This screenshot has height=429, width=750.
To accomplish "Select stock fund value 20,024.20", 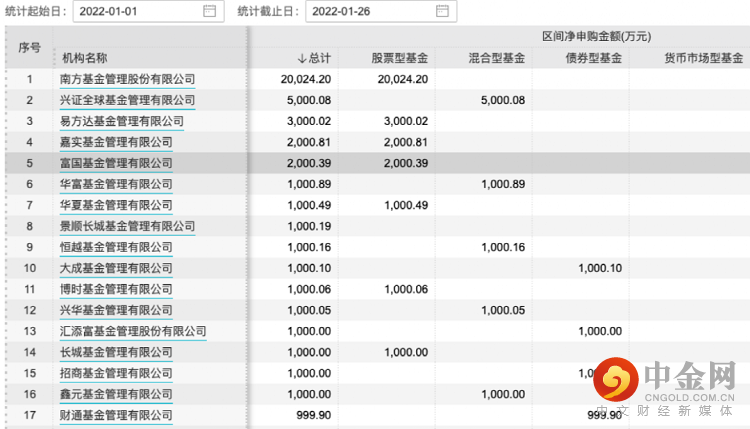I will pyautogui.click(x=403, y=79).
